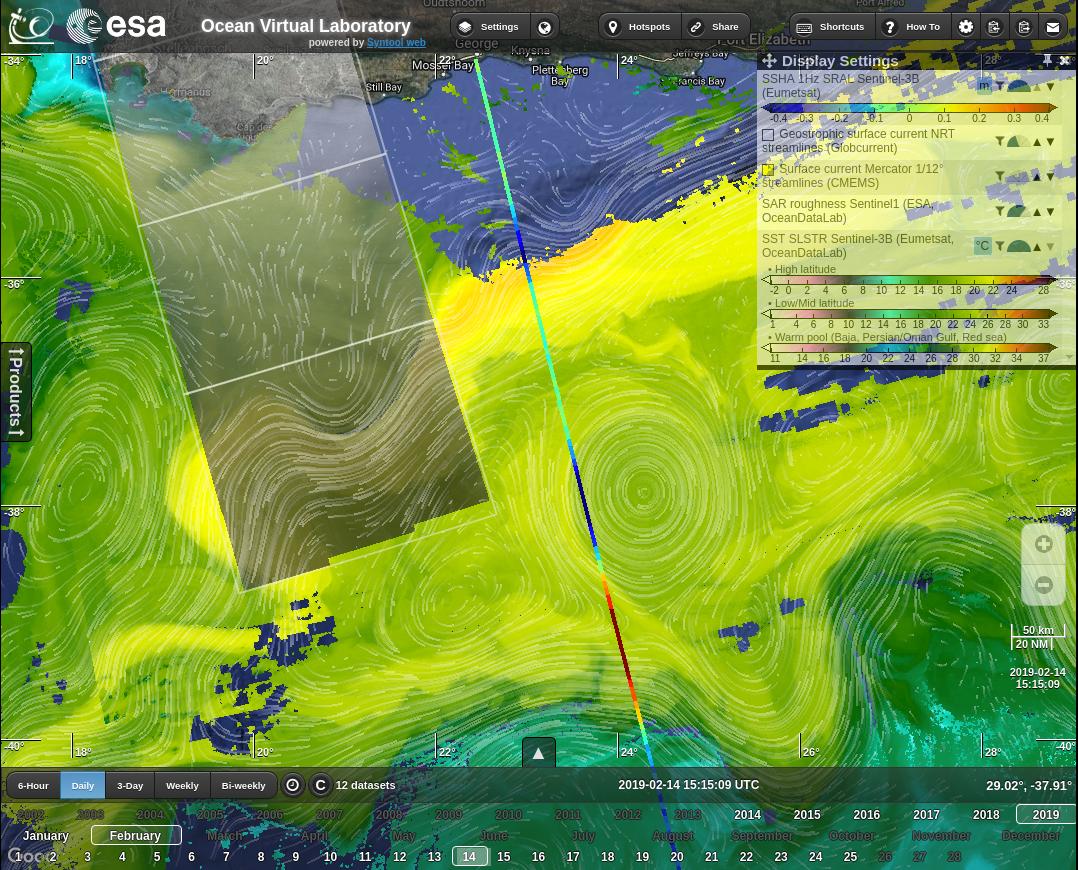
Task: Select the 3-Day time span
Action: pos(130,785)
